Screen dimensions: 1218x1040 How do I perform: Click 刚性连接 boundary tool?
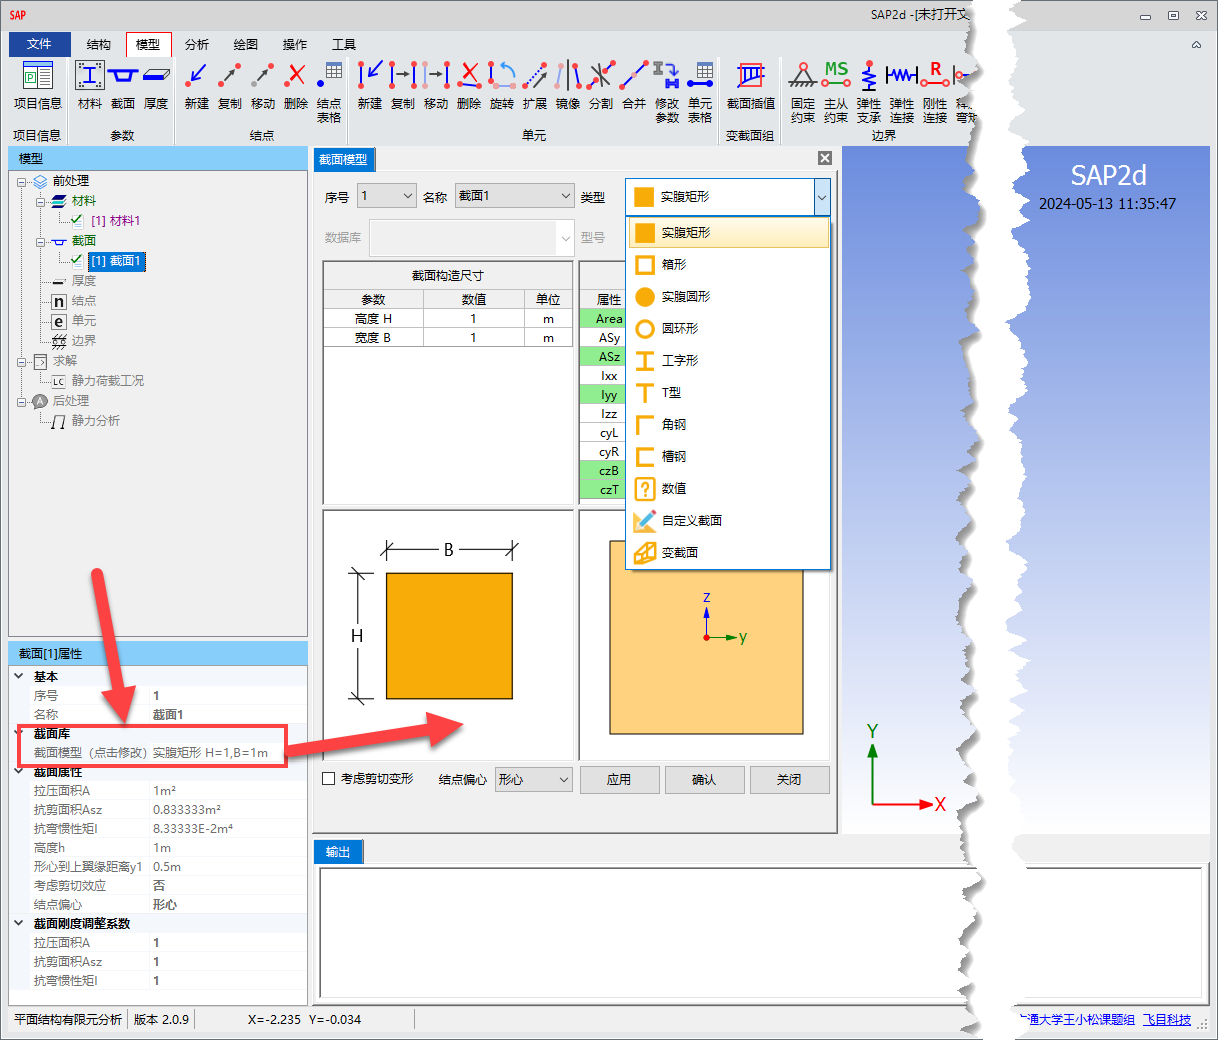coord(935,92)
